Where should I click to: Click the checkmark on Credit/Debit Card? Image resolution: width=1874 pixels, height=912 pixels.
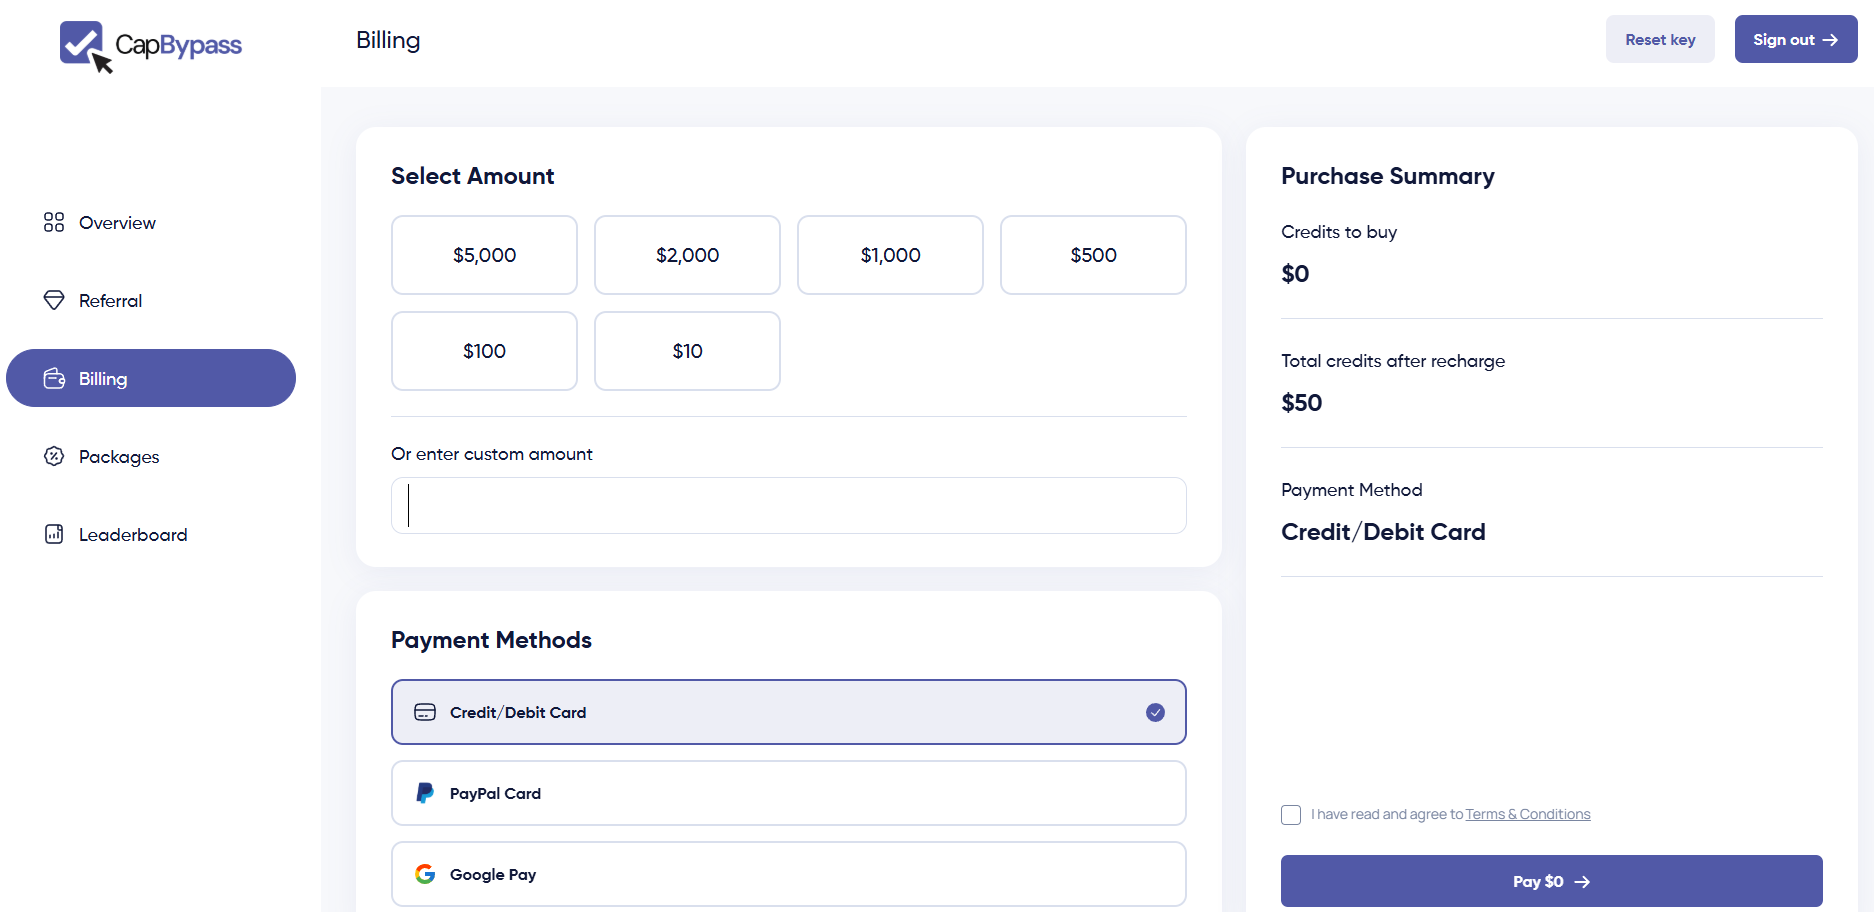click(1155, 712)
